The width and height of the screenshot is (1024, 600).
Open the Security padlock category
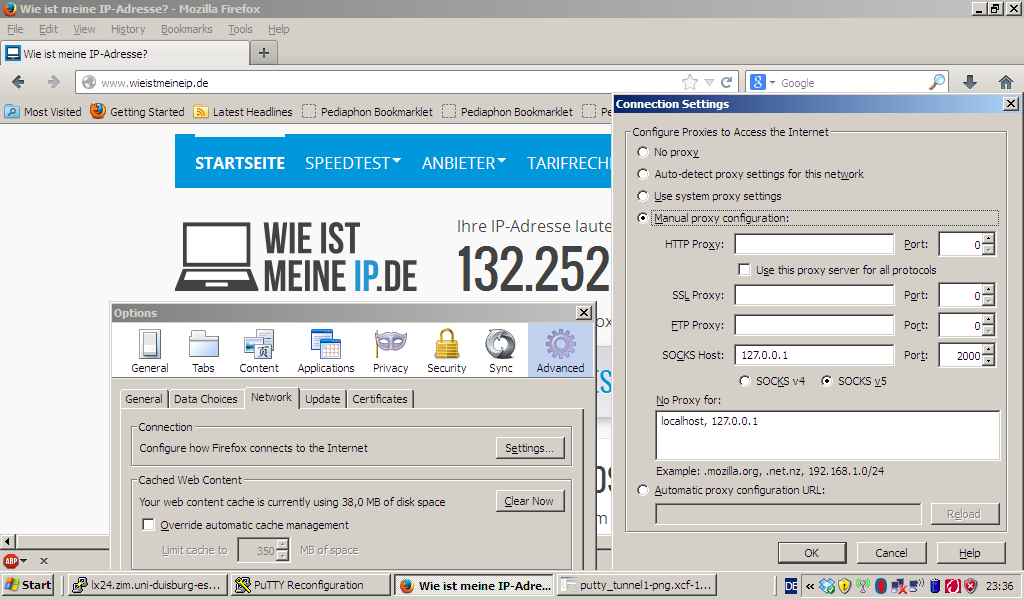click(447, 351)
